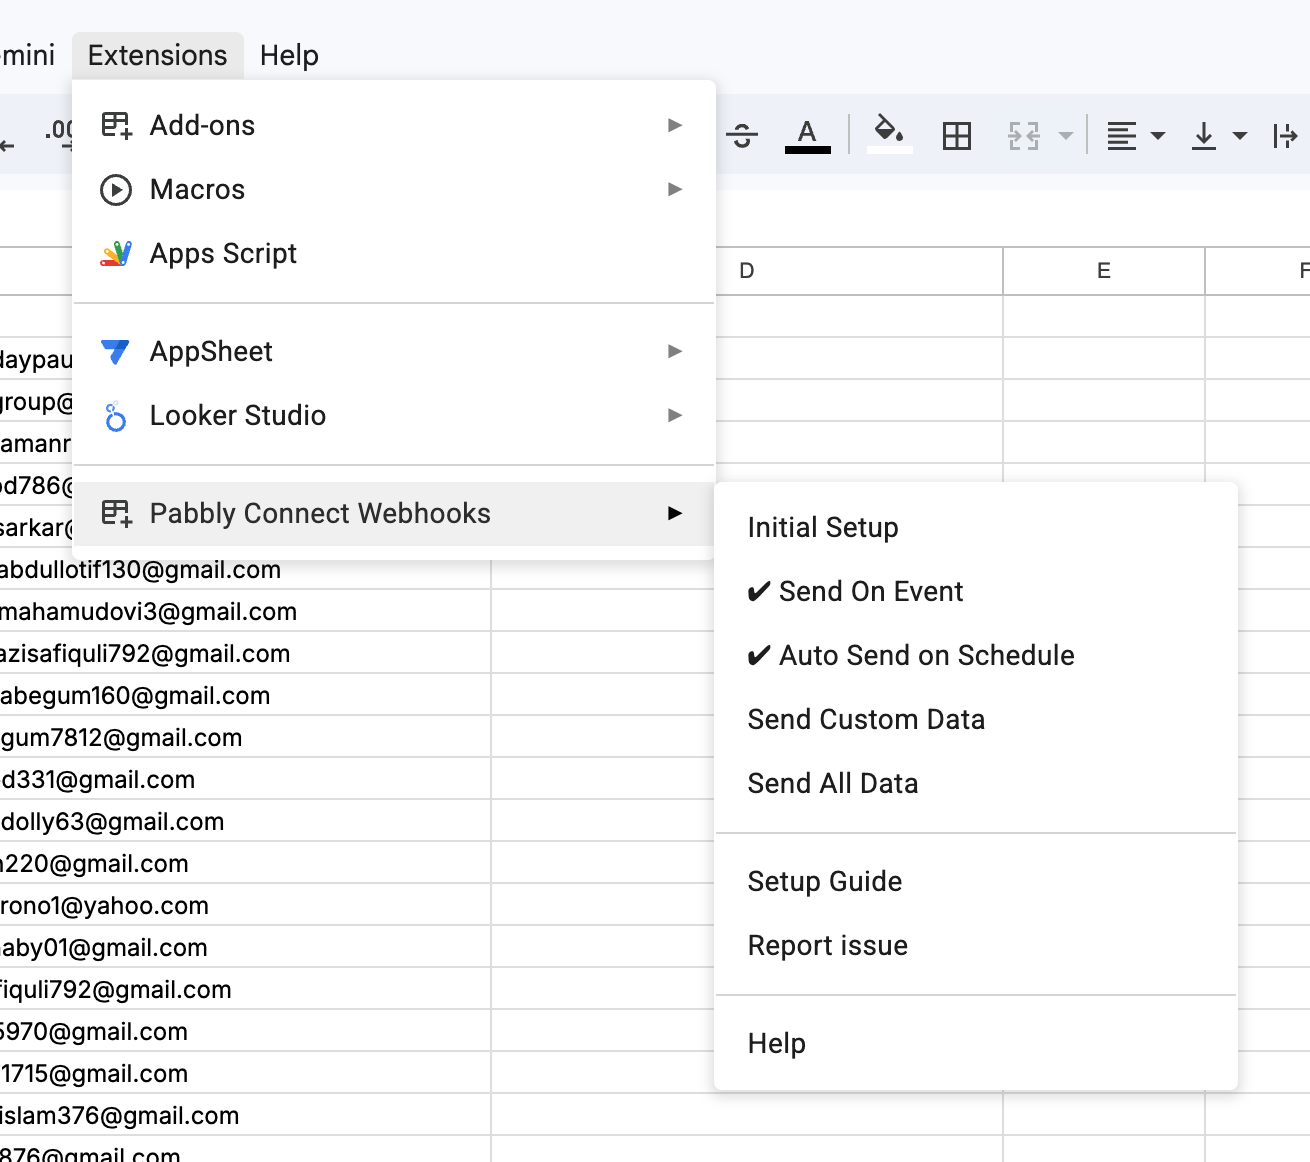The width and height of the screenshot is (1310, 1162).
Task: Click the Pabbly Connect Webhooks icon
Action: point(116,513)
